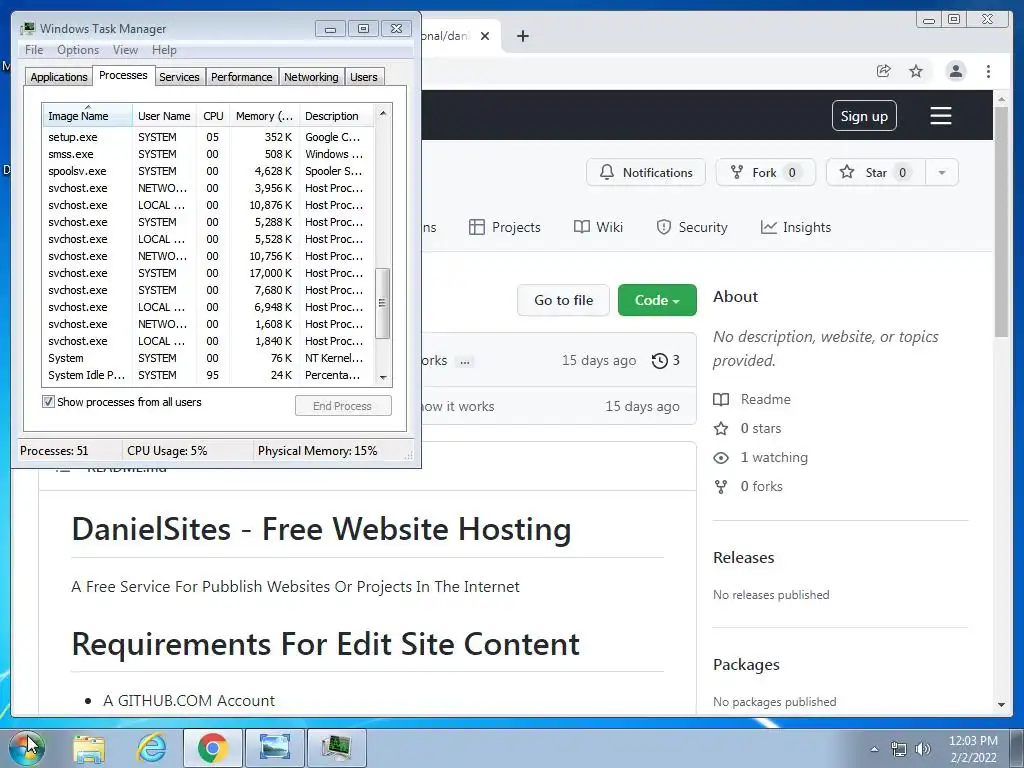This screenshot has height=768, width=1024.
Task: Open the Security repository tab
Action: click(692, 227)
